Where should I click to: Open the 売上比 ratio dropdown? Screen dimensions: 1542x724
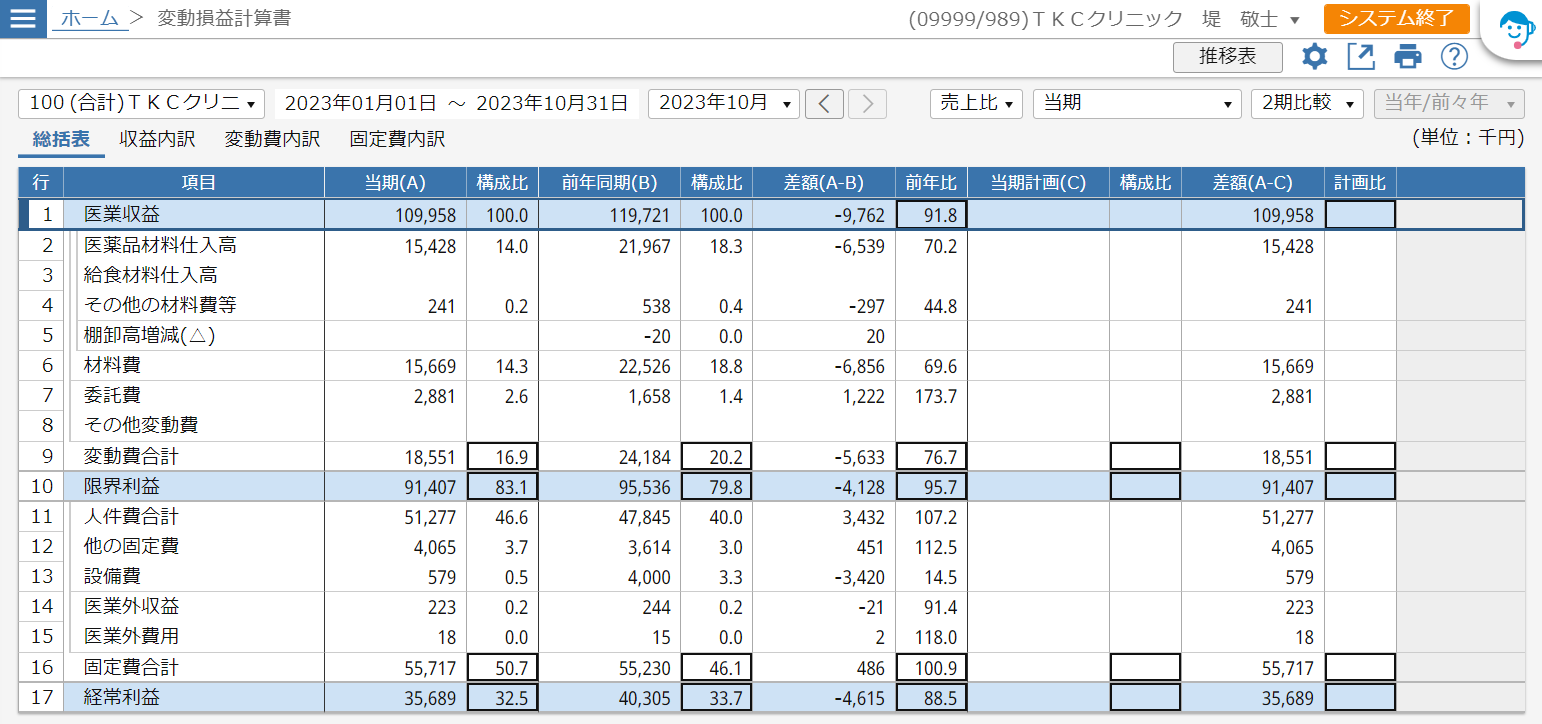tap(976, 103)
